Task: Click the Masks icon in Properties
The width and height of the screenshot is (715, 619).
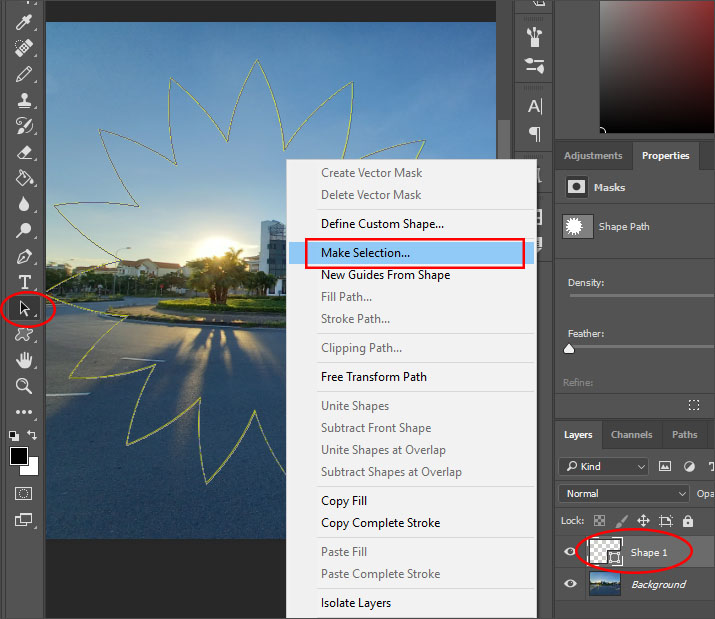Action: tap(576, 187)
